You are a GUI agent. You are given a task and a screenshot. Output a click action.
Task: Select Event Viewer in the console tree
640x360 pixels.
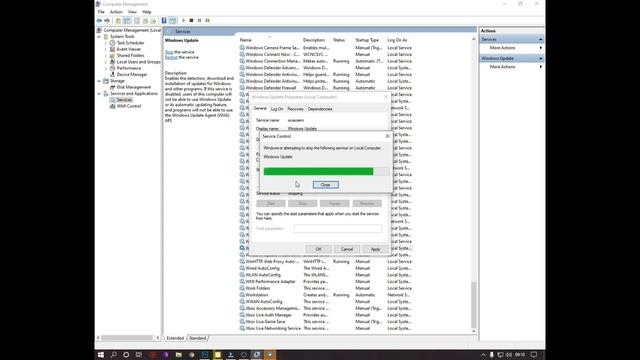pyautogui.click(x=129, y=49)
